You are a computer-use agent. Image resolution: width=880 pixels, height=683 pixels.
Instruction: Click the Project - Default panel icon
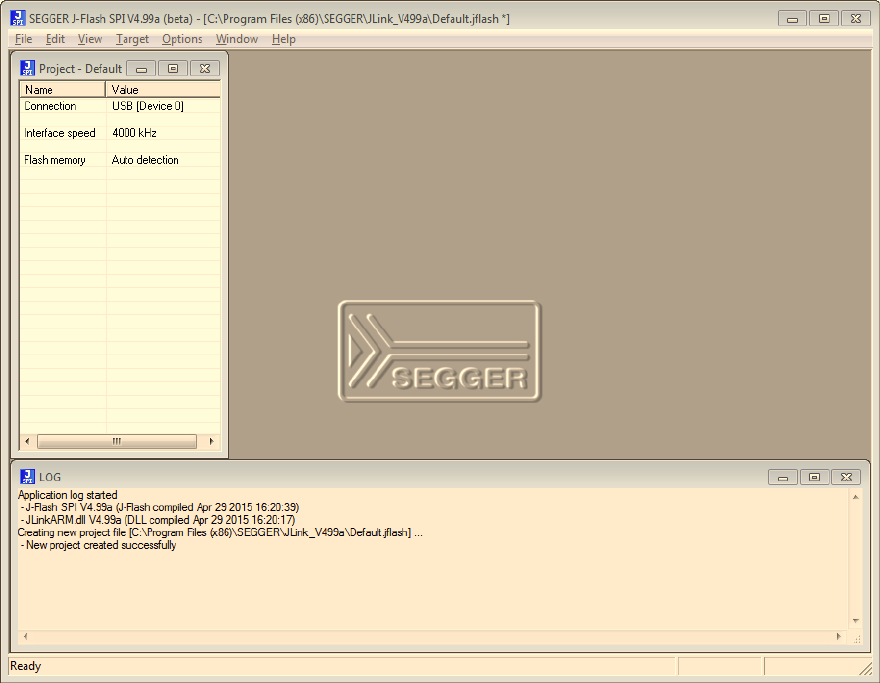(27, 68)
